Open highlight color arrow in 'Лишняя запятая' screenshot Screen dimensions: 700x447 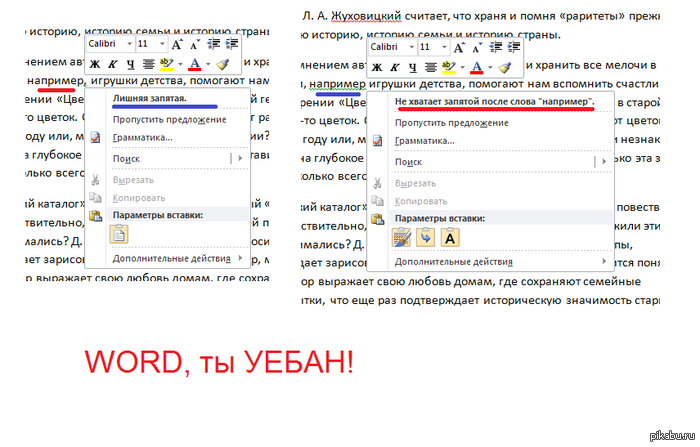coord(180,64)
